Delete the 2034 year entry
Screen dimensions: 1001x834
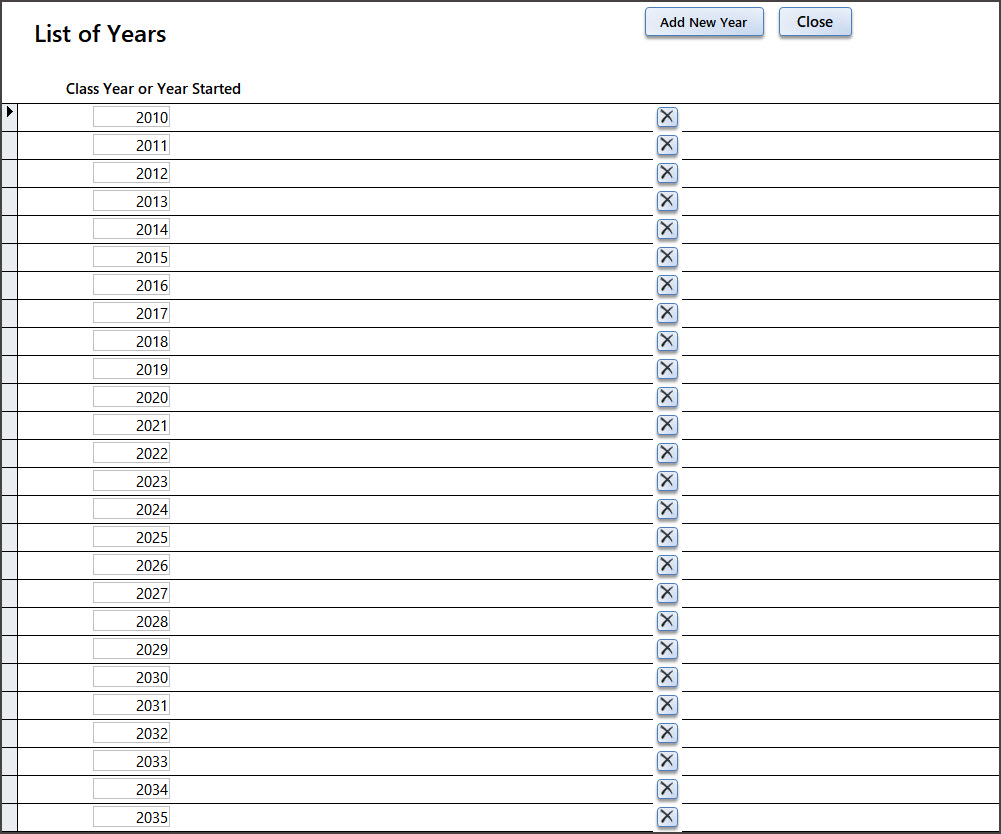coord(667,789)
